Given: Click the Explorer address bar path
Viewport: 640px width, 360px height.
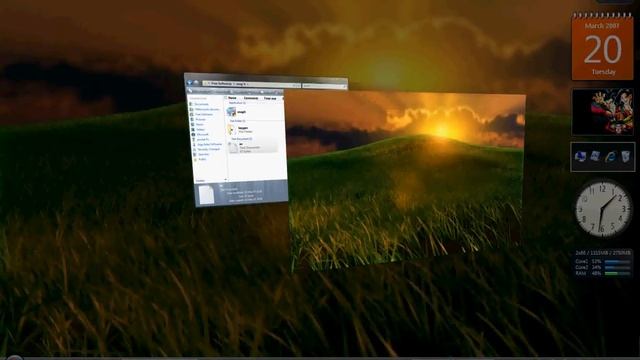Looking at the screenshot, I should coord(252,84).
